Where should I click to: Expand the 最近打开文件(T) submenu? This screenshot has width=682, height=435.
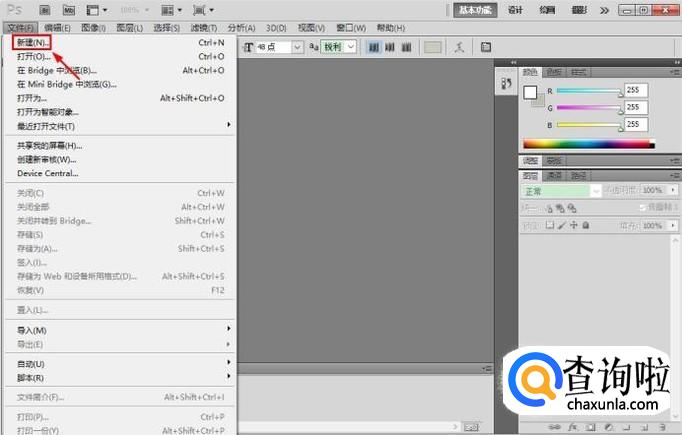click(120, 126)
